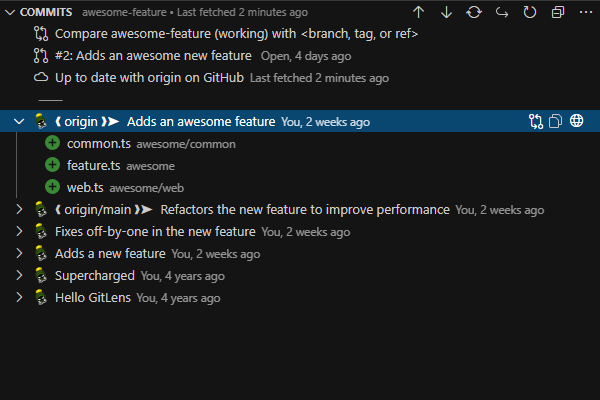Expand the 'Refactors the new feature' commit
600x400 pixels.
tap(19, 210)
